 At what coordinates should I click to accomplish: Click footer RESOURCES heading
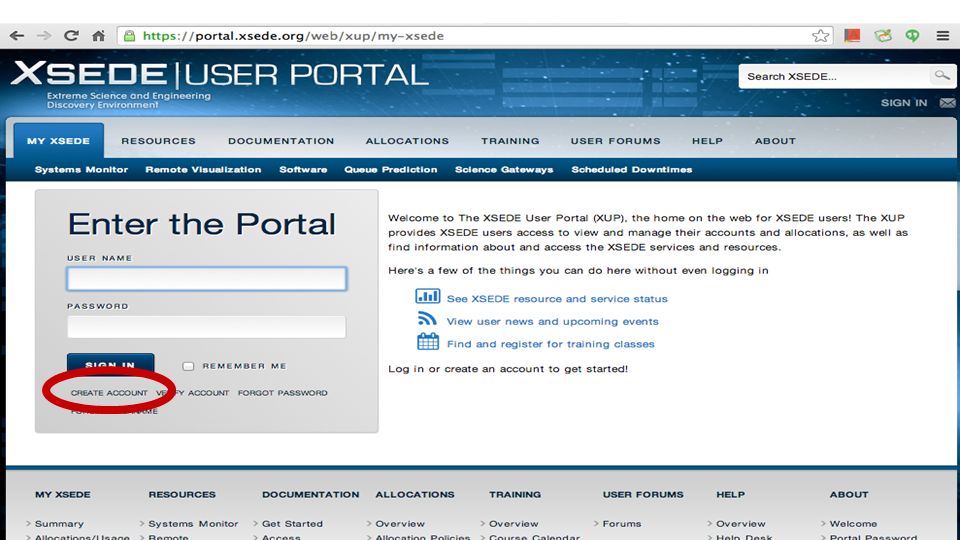182,494
